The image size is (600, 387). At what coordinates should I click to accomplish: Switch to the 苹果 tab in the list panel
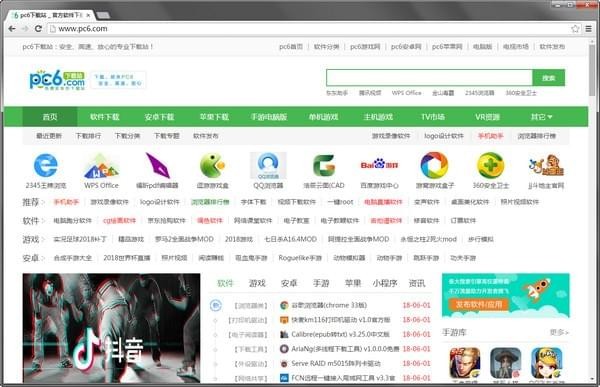(x=353, y=283)
